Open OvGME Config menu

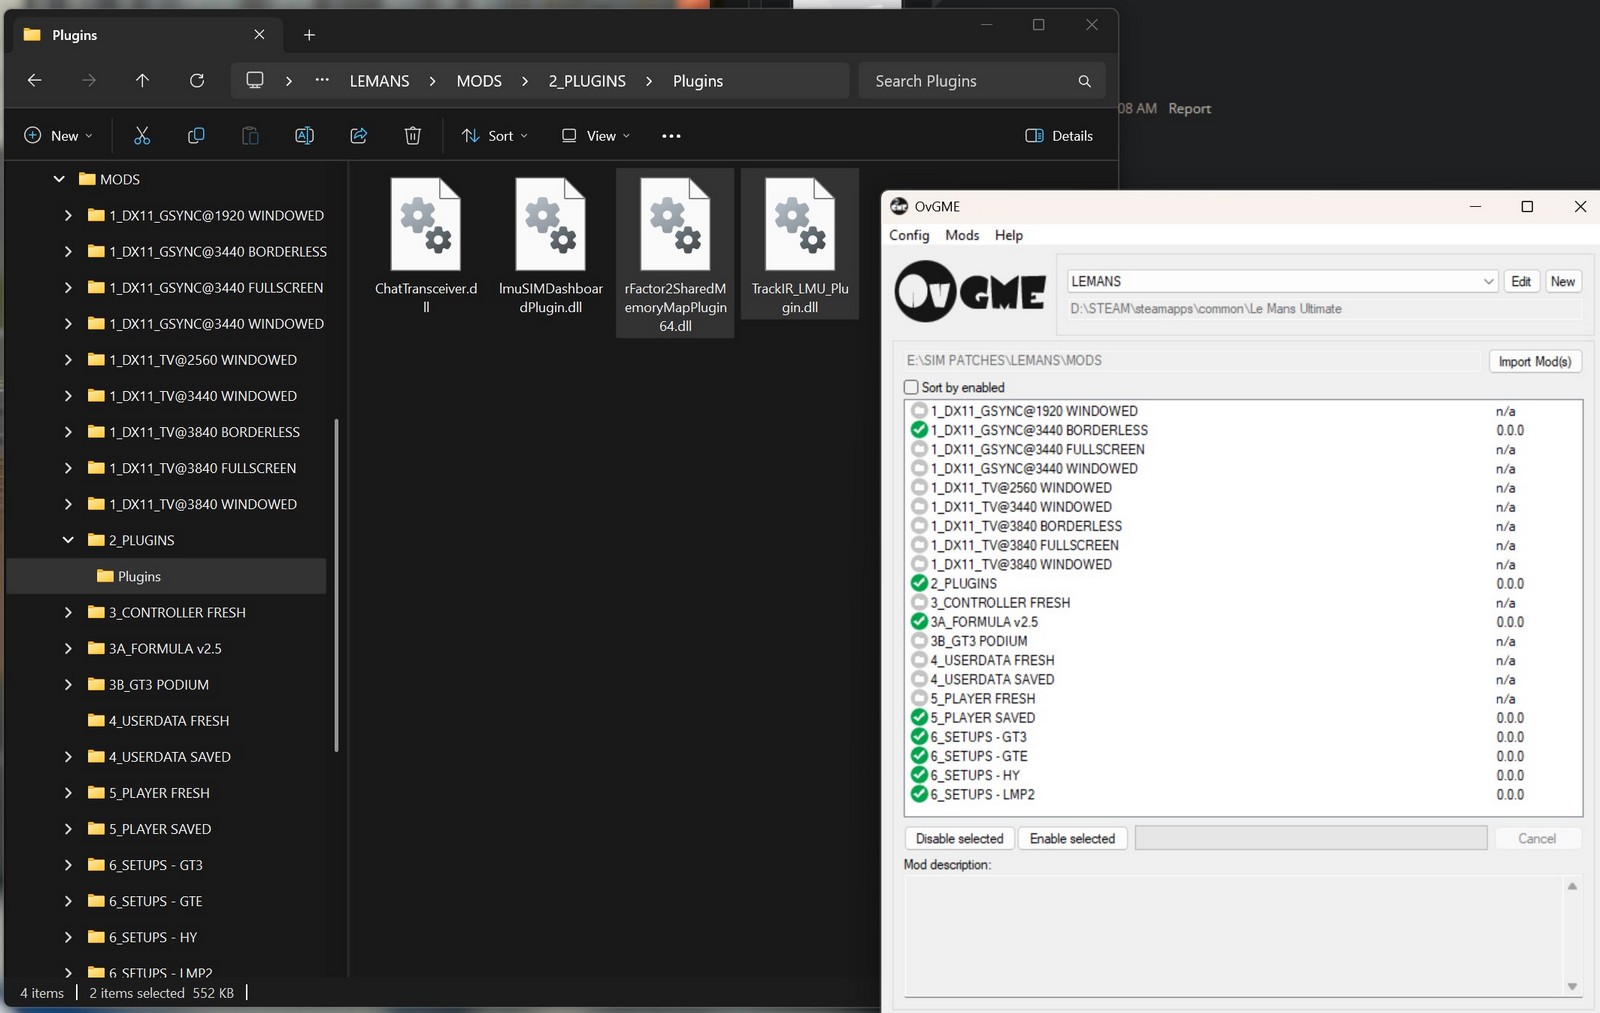(x=909, y=235)
